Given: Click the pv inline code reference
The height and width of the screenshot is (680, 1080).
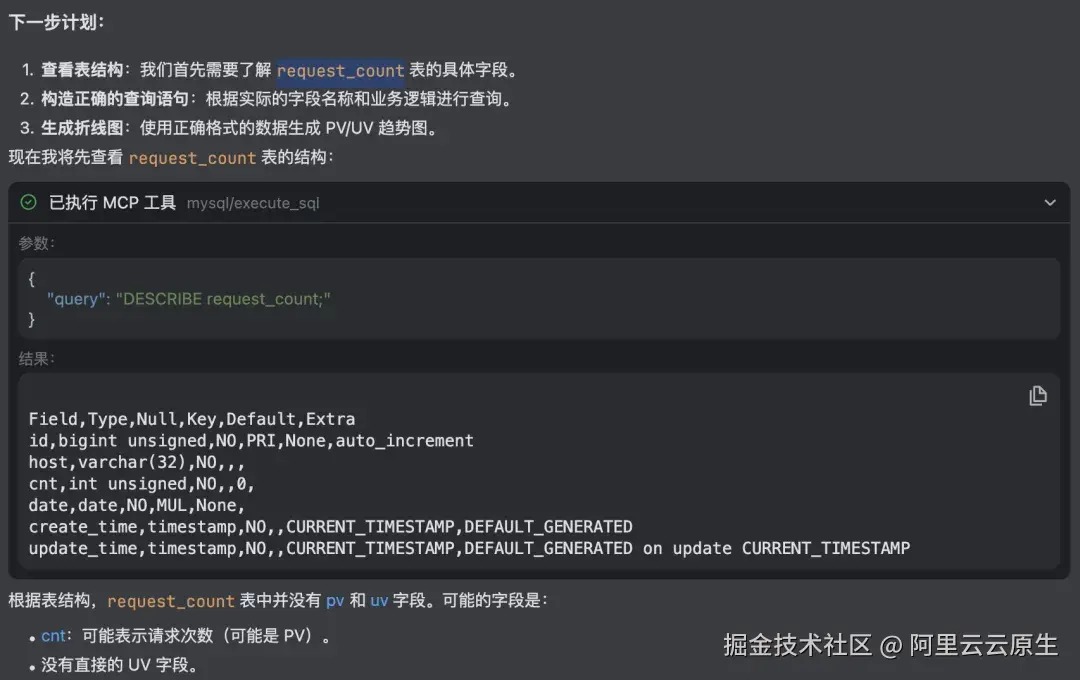Looking at the screenshot, I should 335,601.
